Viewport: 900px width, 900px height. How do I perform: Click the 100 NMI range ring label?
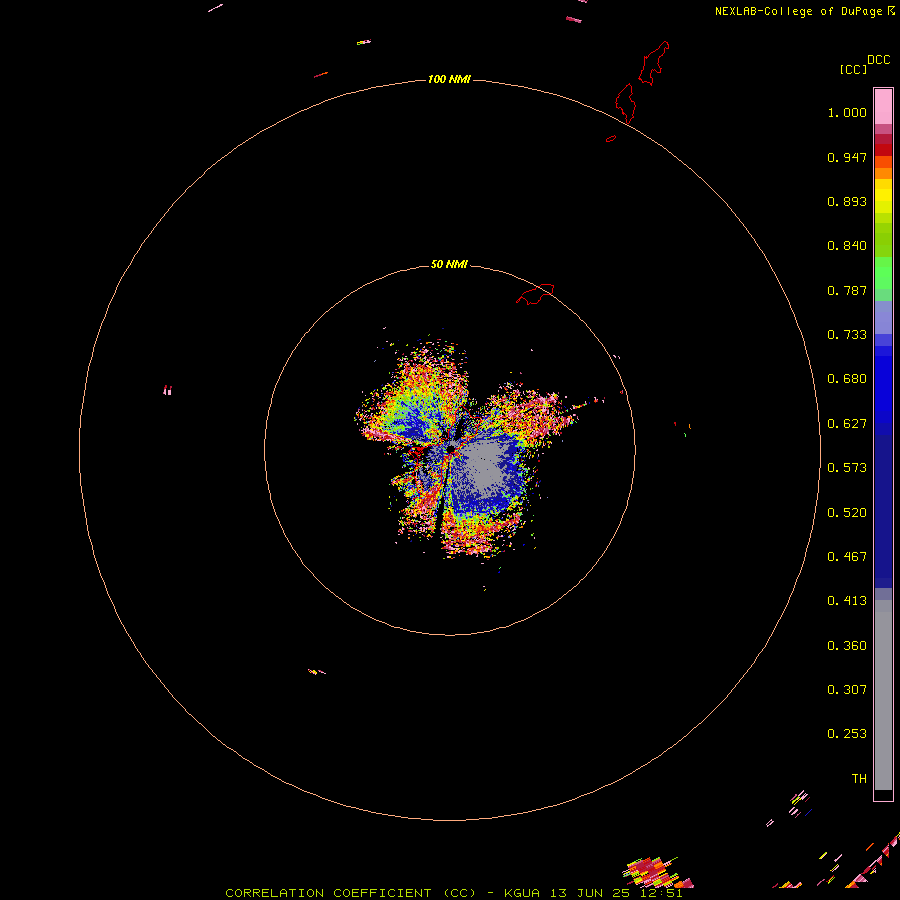449,79
